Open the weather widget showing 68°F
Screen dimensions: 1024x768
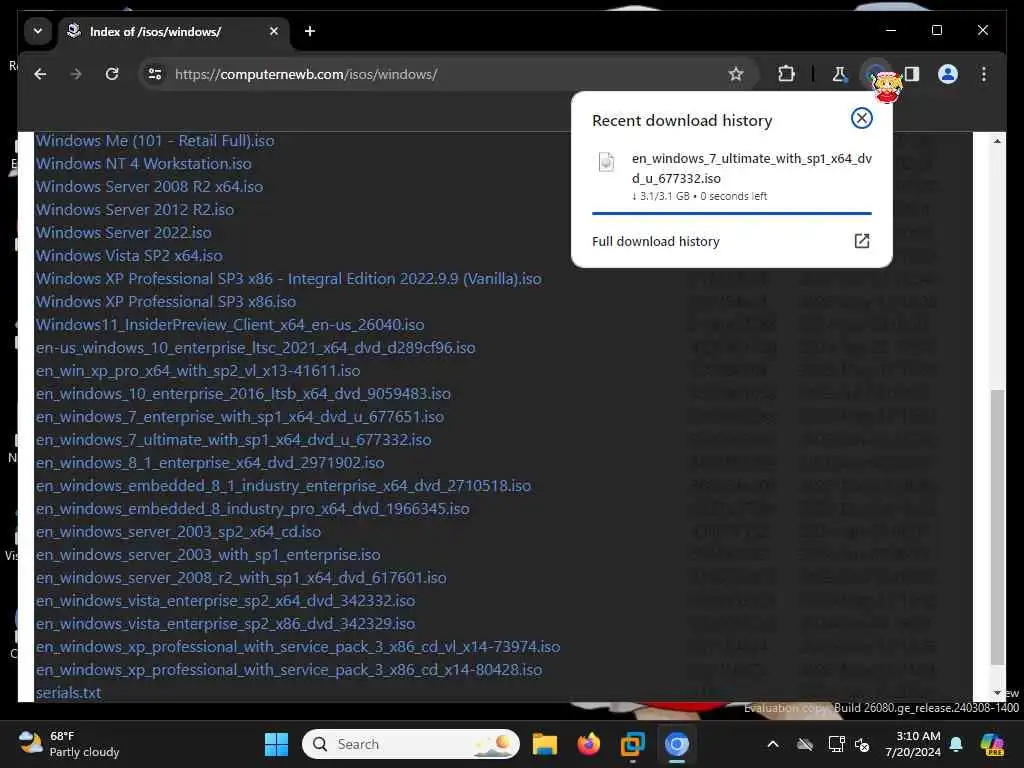click(69, 744)
